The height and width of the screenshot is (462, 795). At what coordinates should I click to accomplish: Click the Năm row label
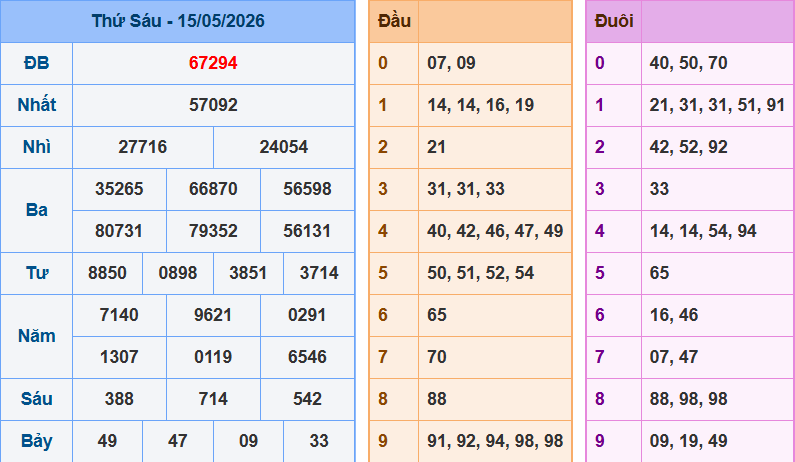tap(37, 336)
